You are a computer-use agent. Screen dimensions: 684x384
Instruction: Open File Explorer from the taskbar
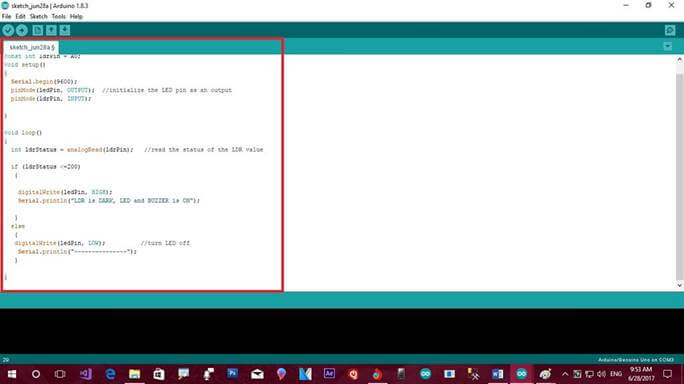(x=134, y=374)
